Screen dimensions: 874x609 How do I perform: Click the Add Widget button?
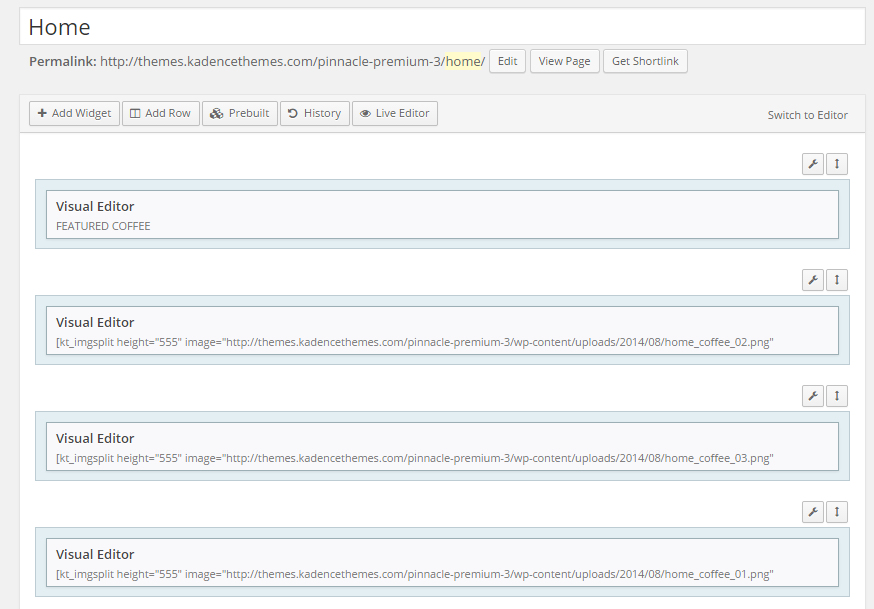(74, 113)
